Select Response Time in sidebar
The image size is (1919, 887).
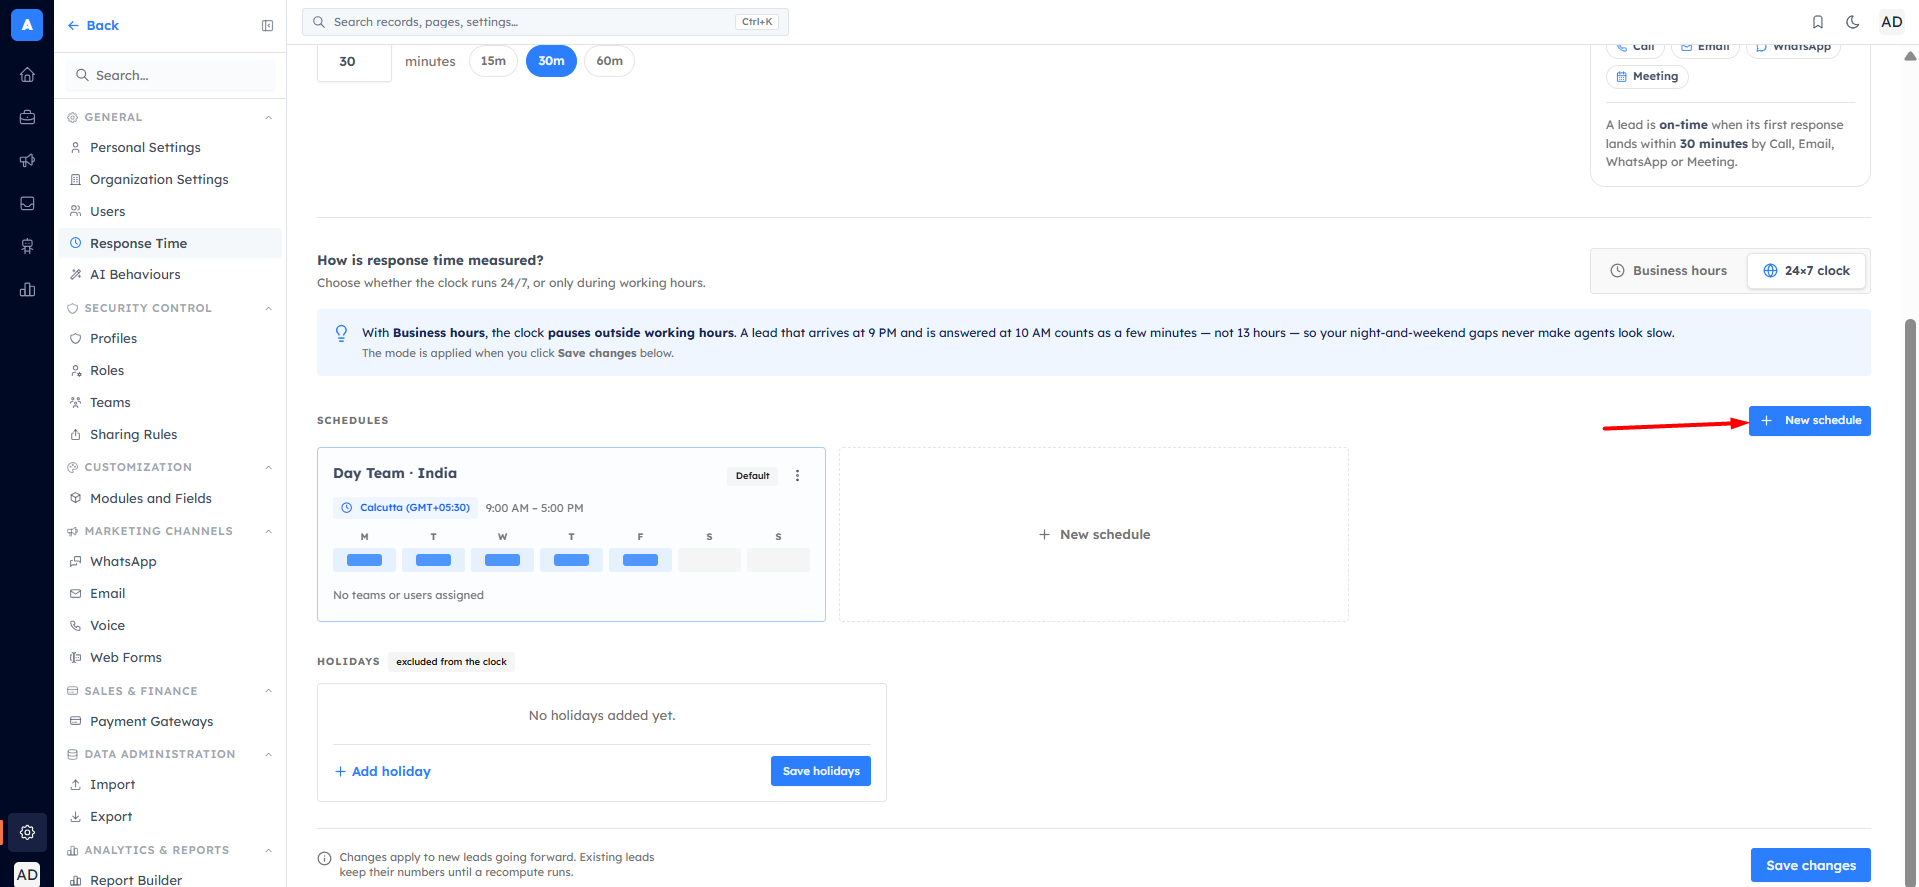170,243
